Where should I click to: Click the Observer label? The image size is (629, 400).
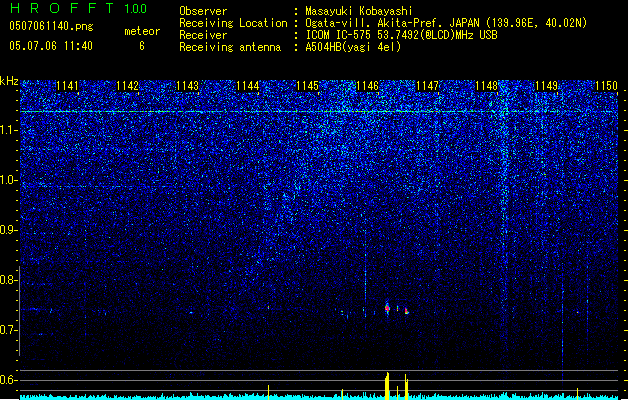pos(203,11)
